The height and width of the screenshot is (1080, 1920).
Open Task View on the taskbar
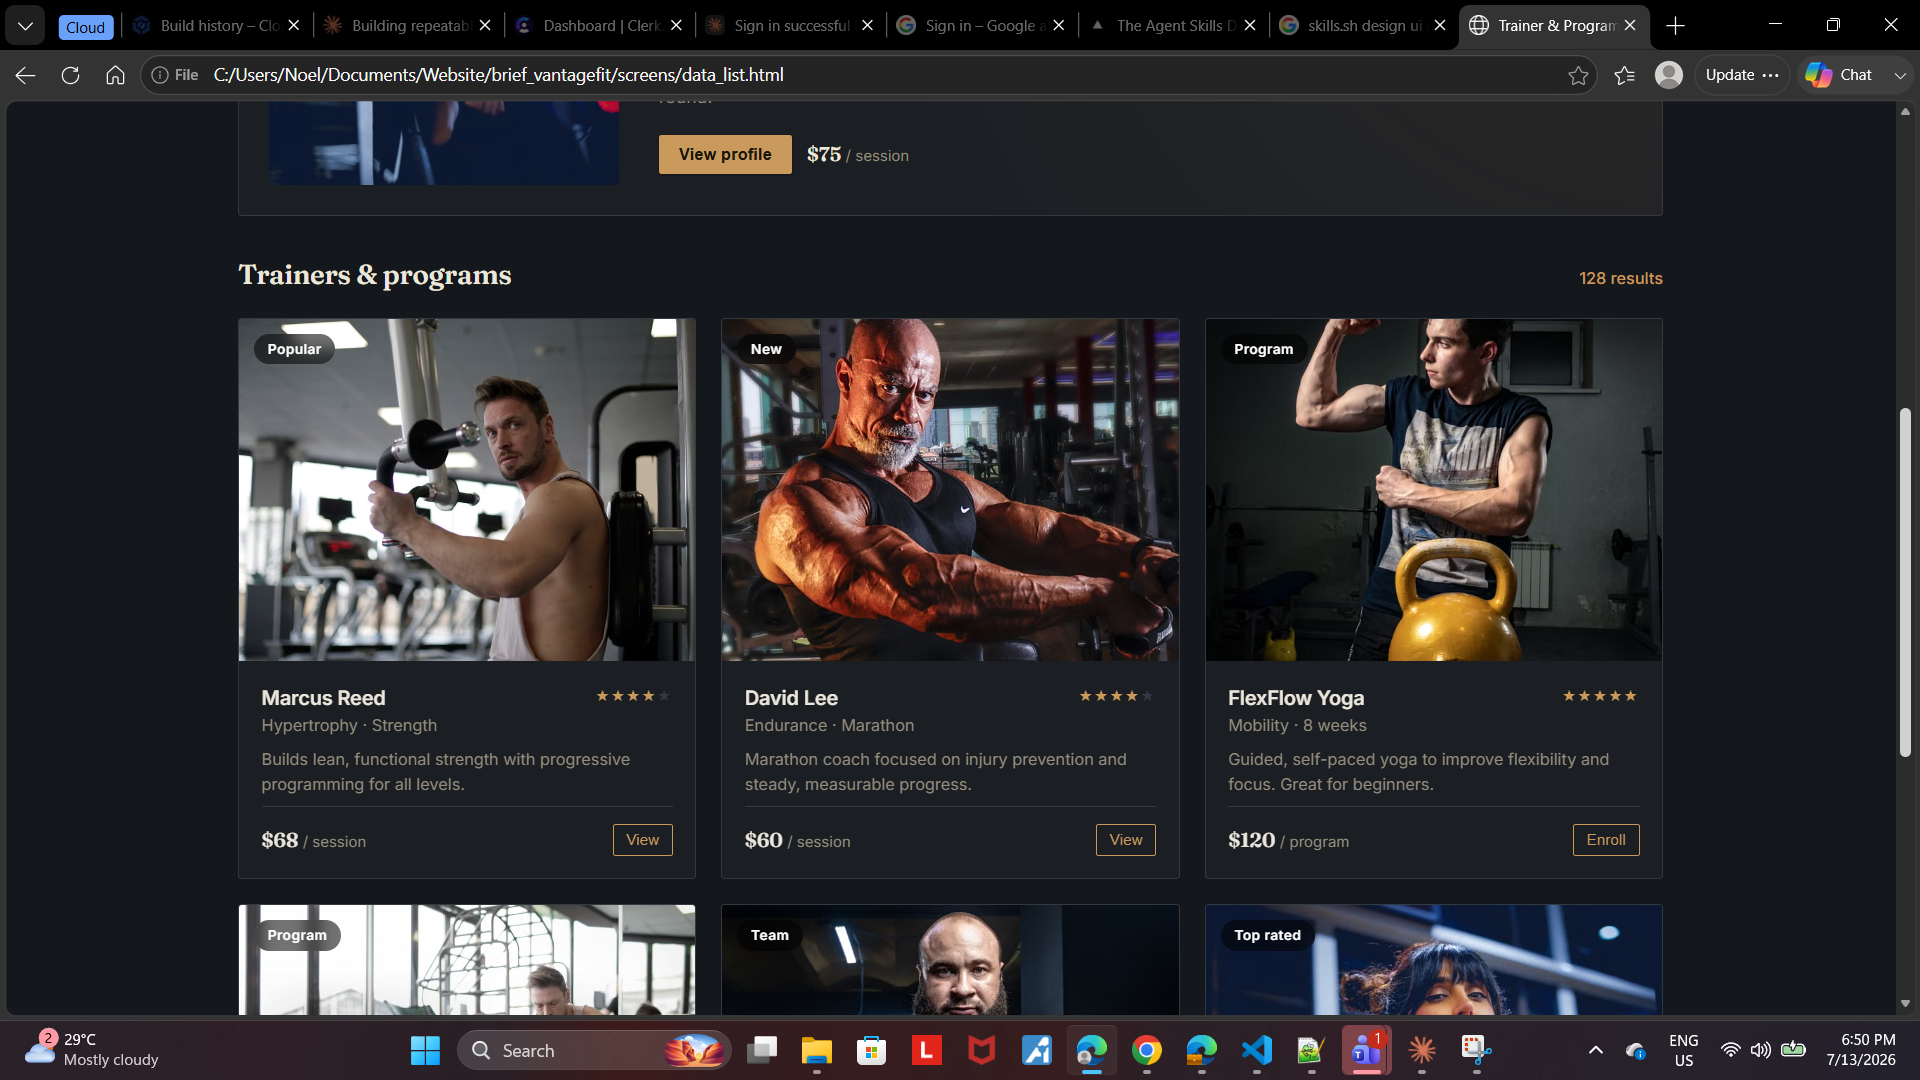pyautogui.click(x=762, y=1050)
